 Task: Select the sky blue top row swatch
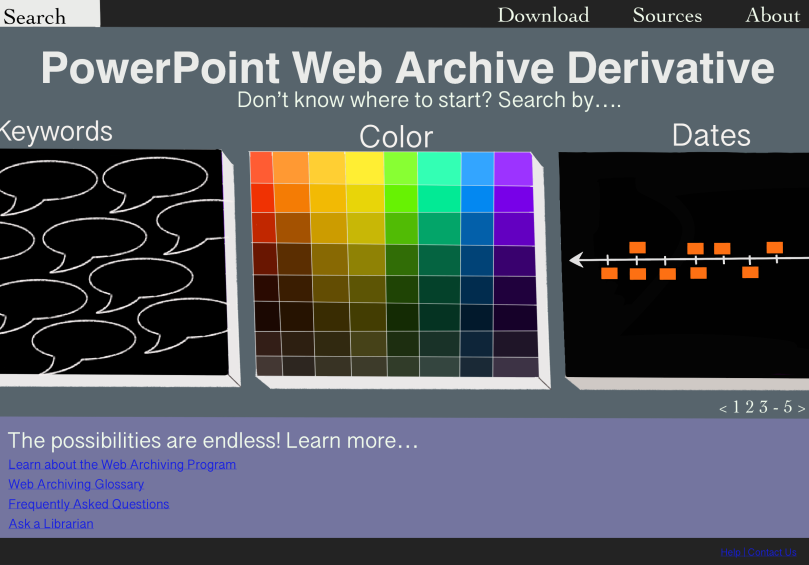pos(478,168)
